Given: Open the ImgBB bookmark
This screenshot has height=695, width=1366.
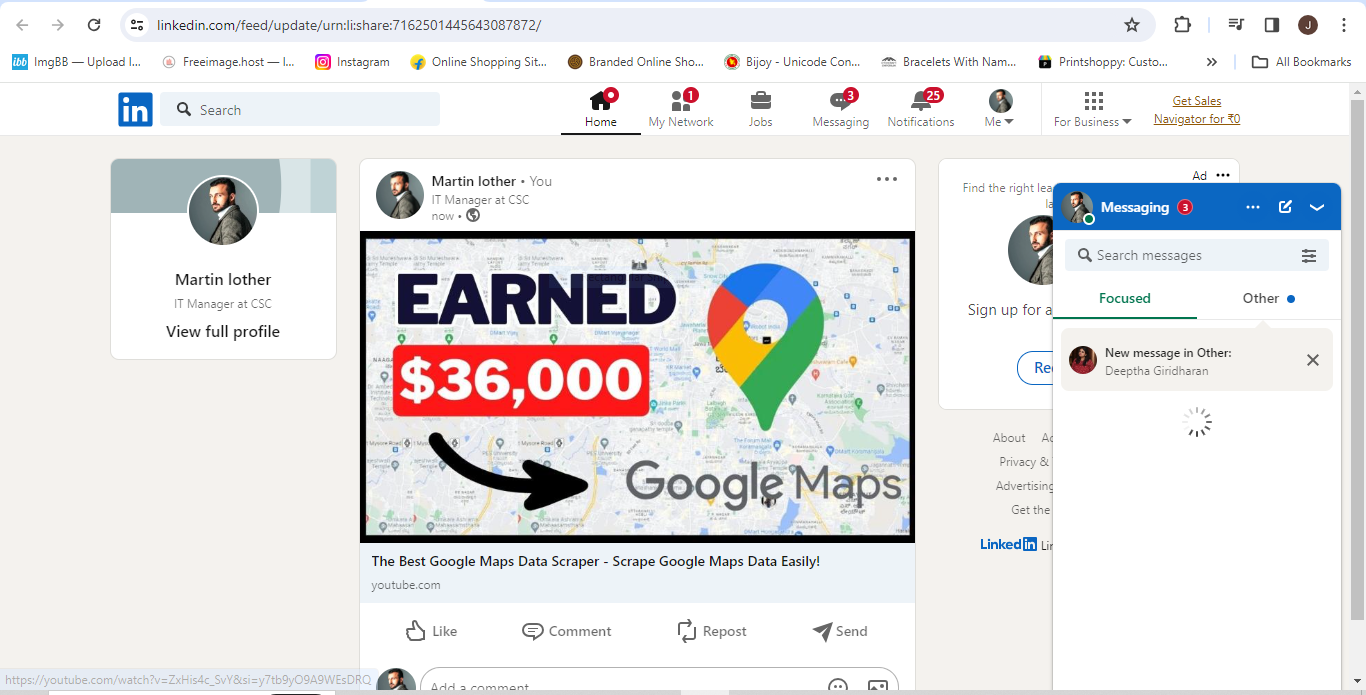Looking at the screenshot, I should pyautogui.click(x=76, y=62).
